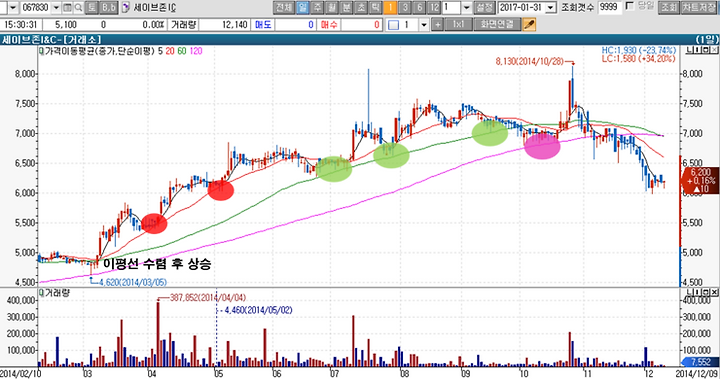Select the 1 interval button

click(x=390, y=7)
